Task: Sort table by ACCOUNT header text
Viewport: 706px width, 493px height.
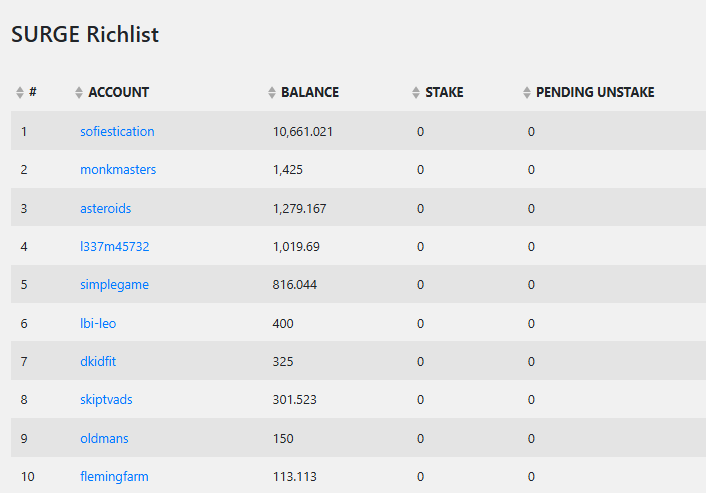Action: pos(118,92)
